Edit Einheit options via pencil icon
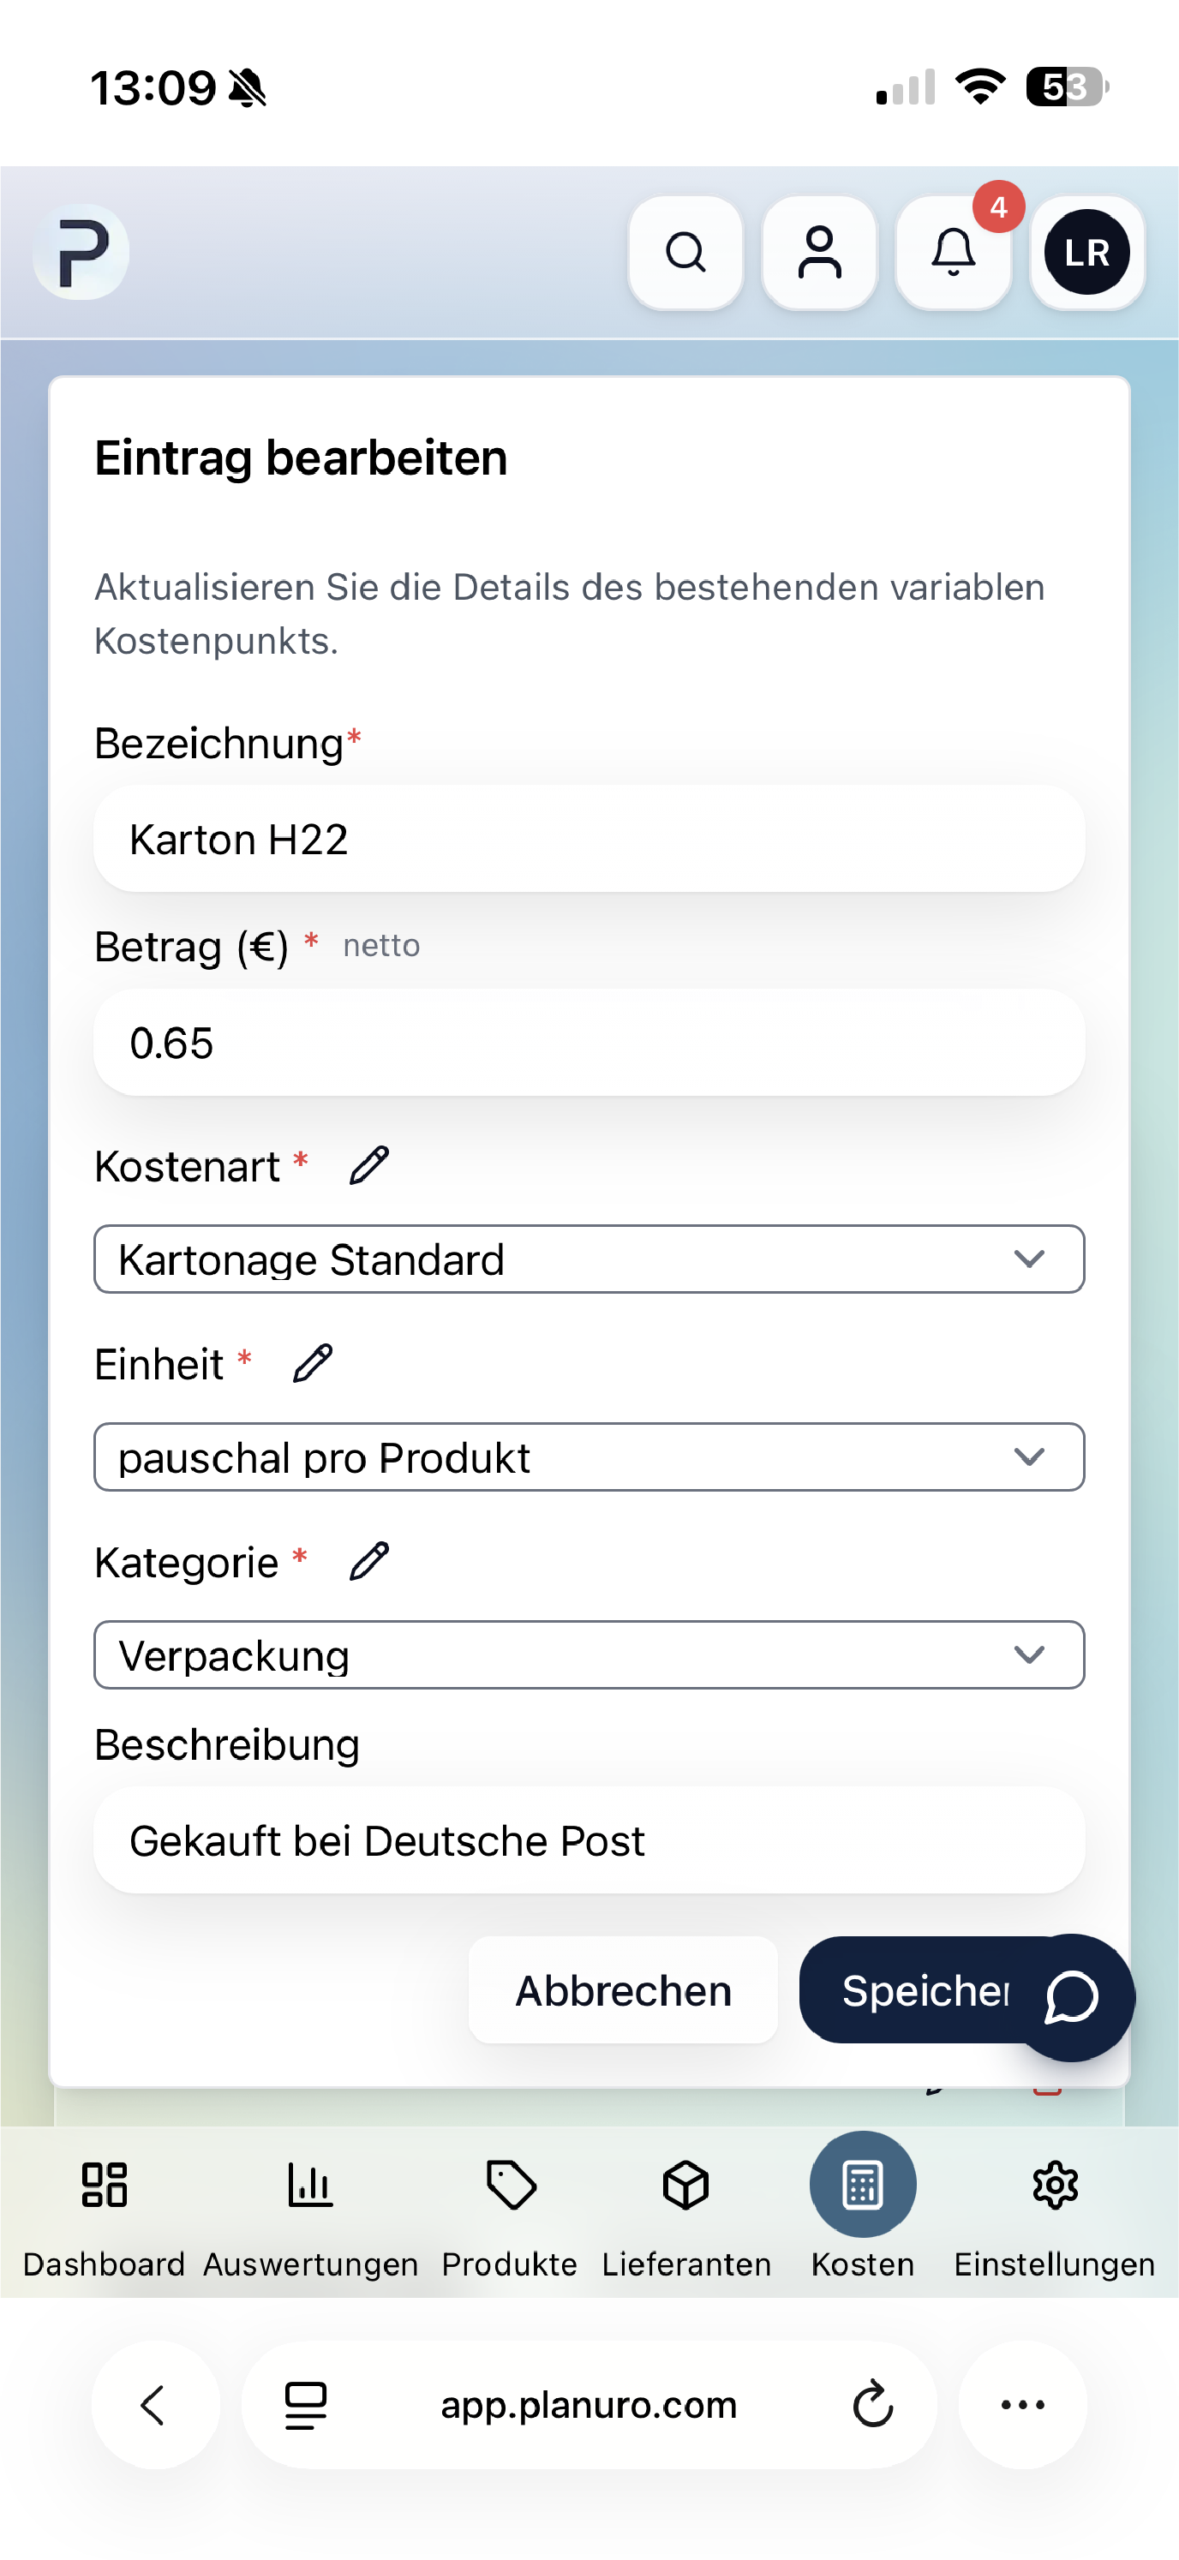The height and width of the screenshot is (2560, 1179). [x=313, y=1364]
